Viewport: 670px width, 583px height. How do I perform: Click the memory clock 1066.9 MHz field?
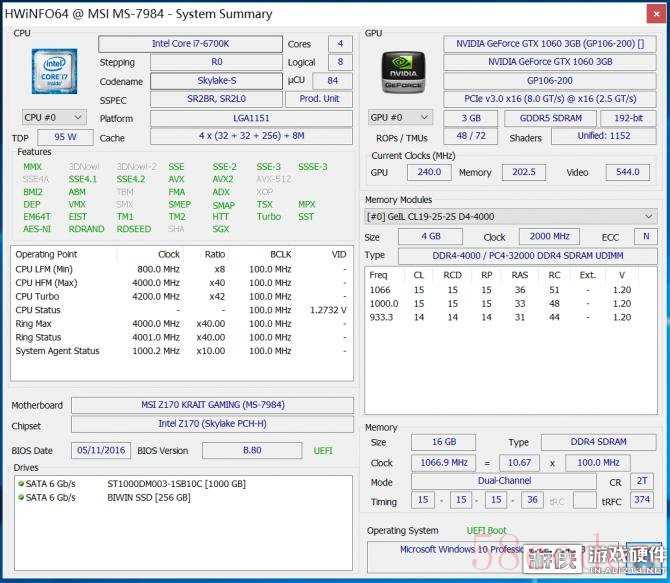[444, 463]
